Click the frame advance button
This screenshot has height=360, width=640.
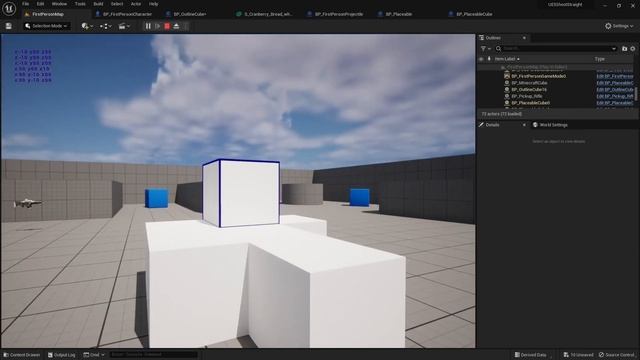158,26
